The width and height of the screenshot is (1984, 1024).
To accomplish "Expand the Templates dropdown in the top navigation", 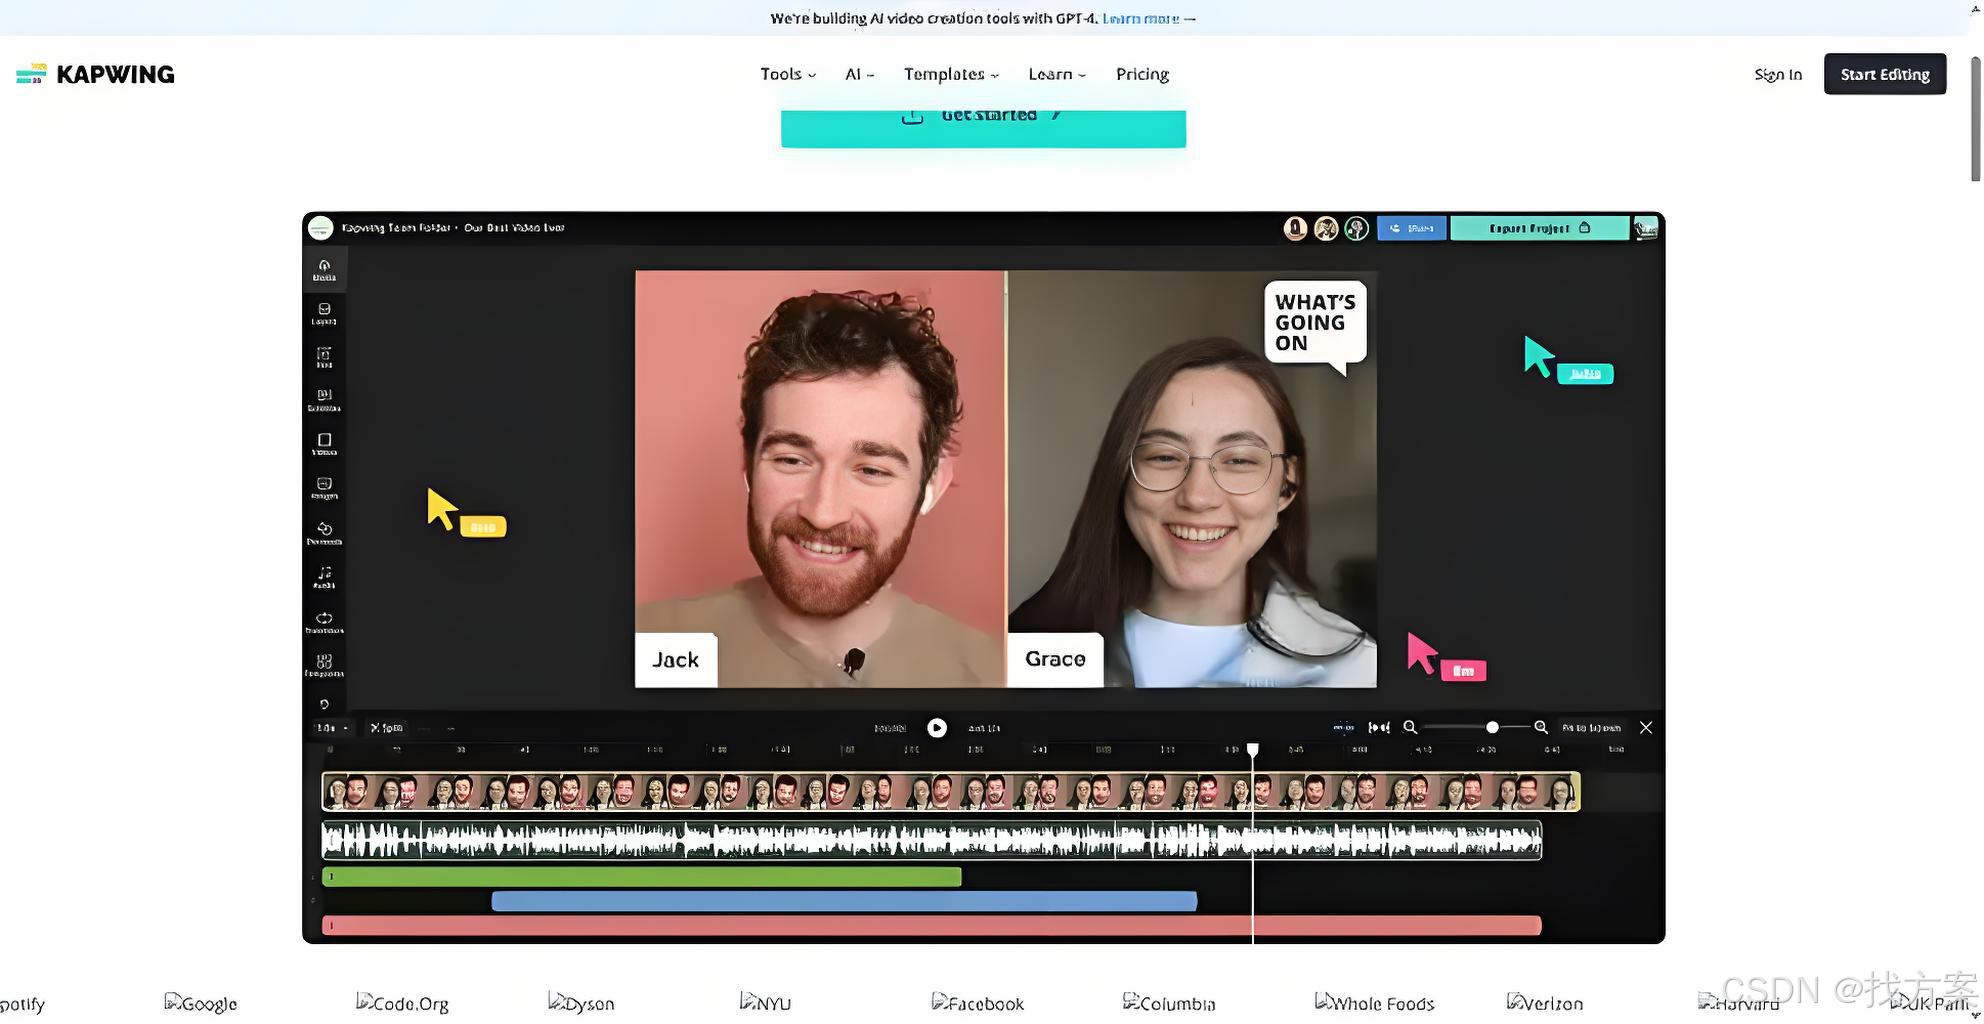I will click(951, 74).
